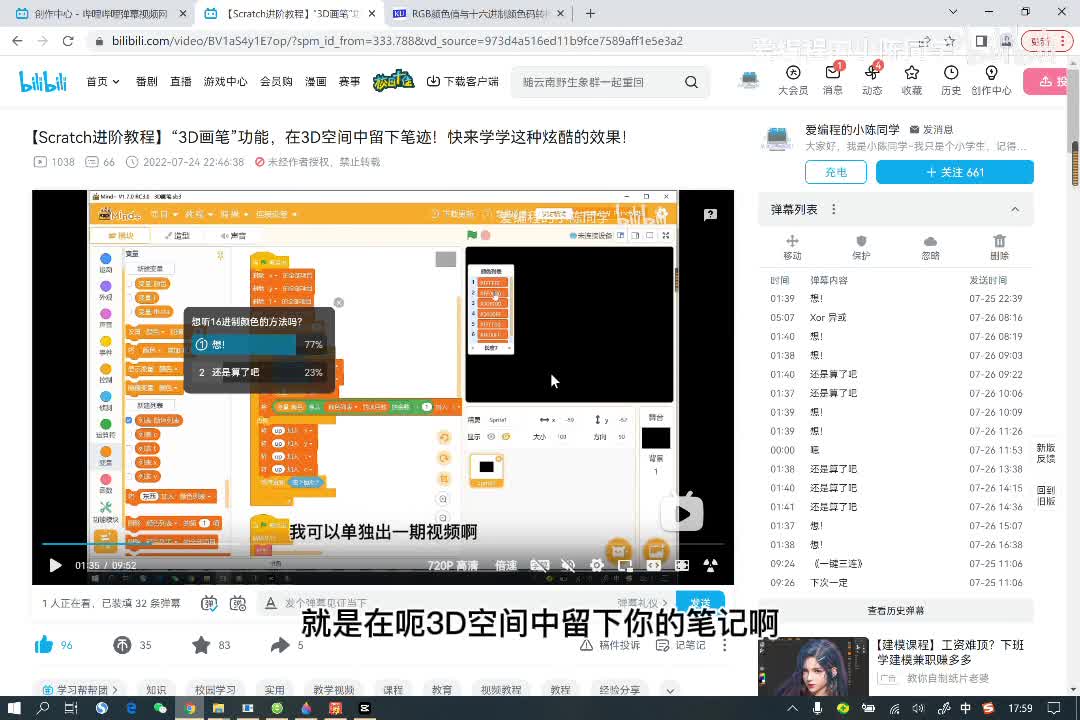Open the 建模课程 ad thumbnail
This screenshot has height=720, width=1080.
pos(813,666)
